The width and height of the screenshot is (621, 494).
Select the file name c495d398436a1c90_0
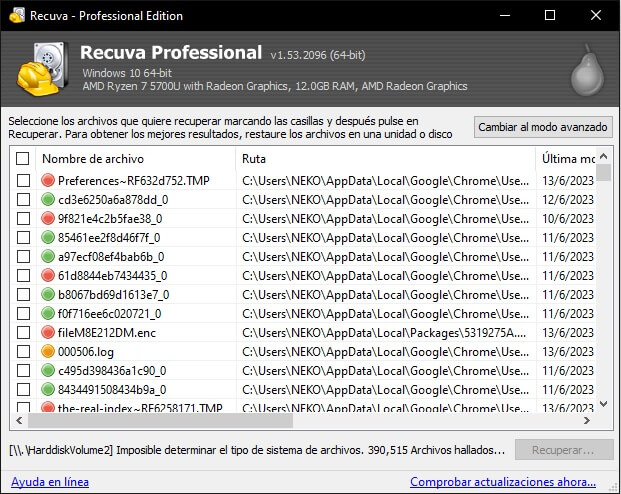tap(112, 371)
